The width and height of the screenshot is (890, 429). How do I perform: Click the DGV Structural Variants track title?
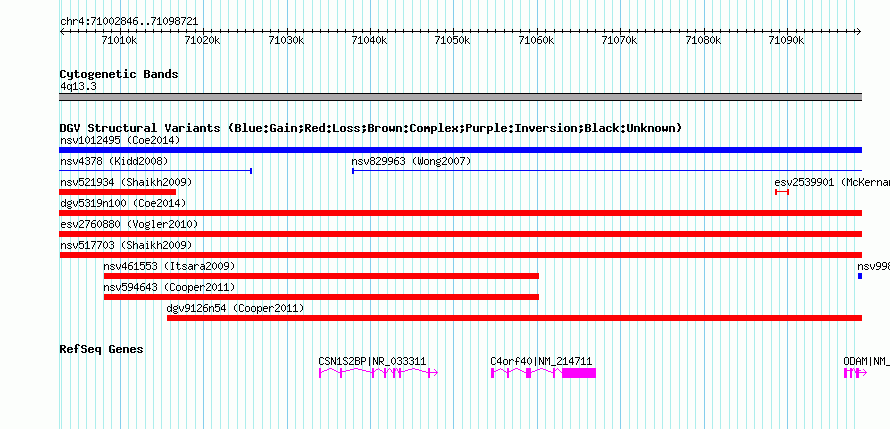(x=371, y=128)
